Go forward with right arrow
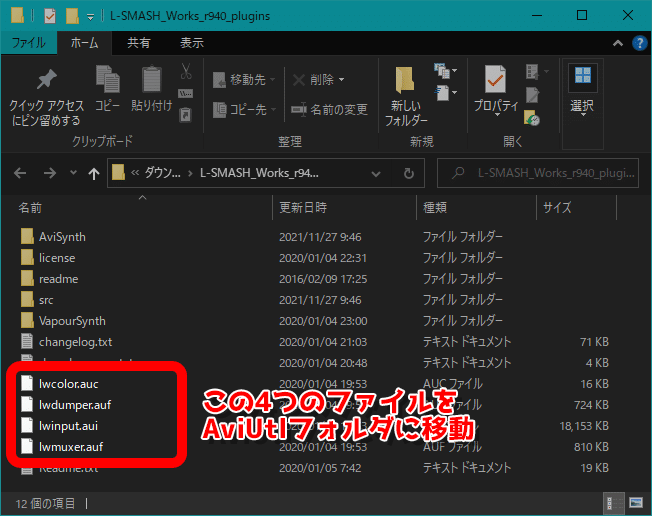 pos(50,173)
